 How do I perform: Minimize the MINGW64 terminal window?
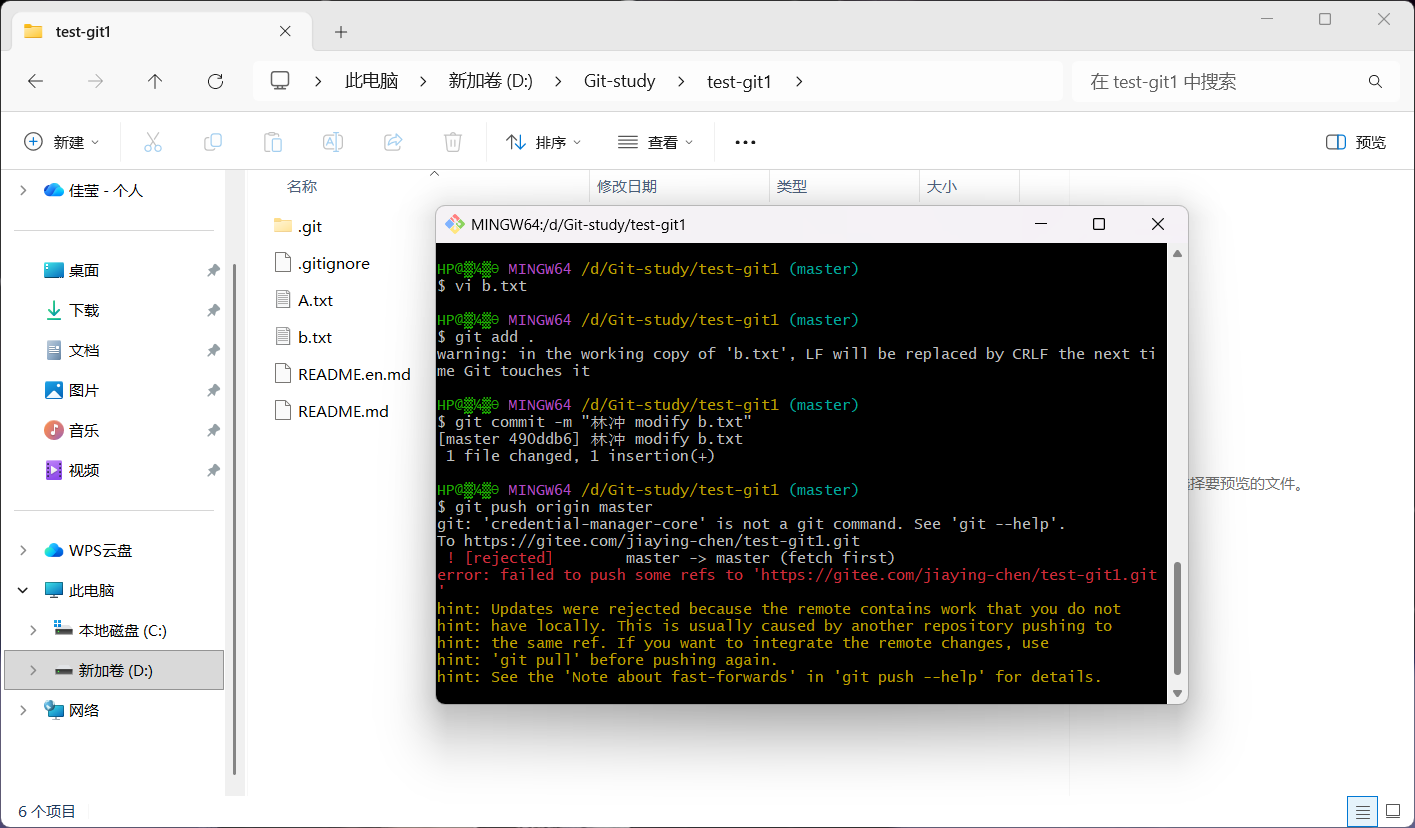click(x=1041, y=224)
